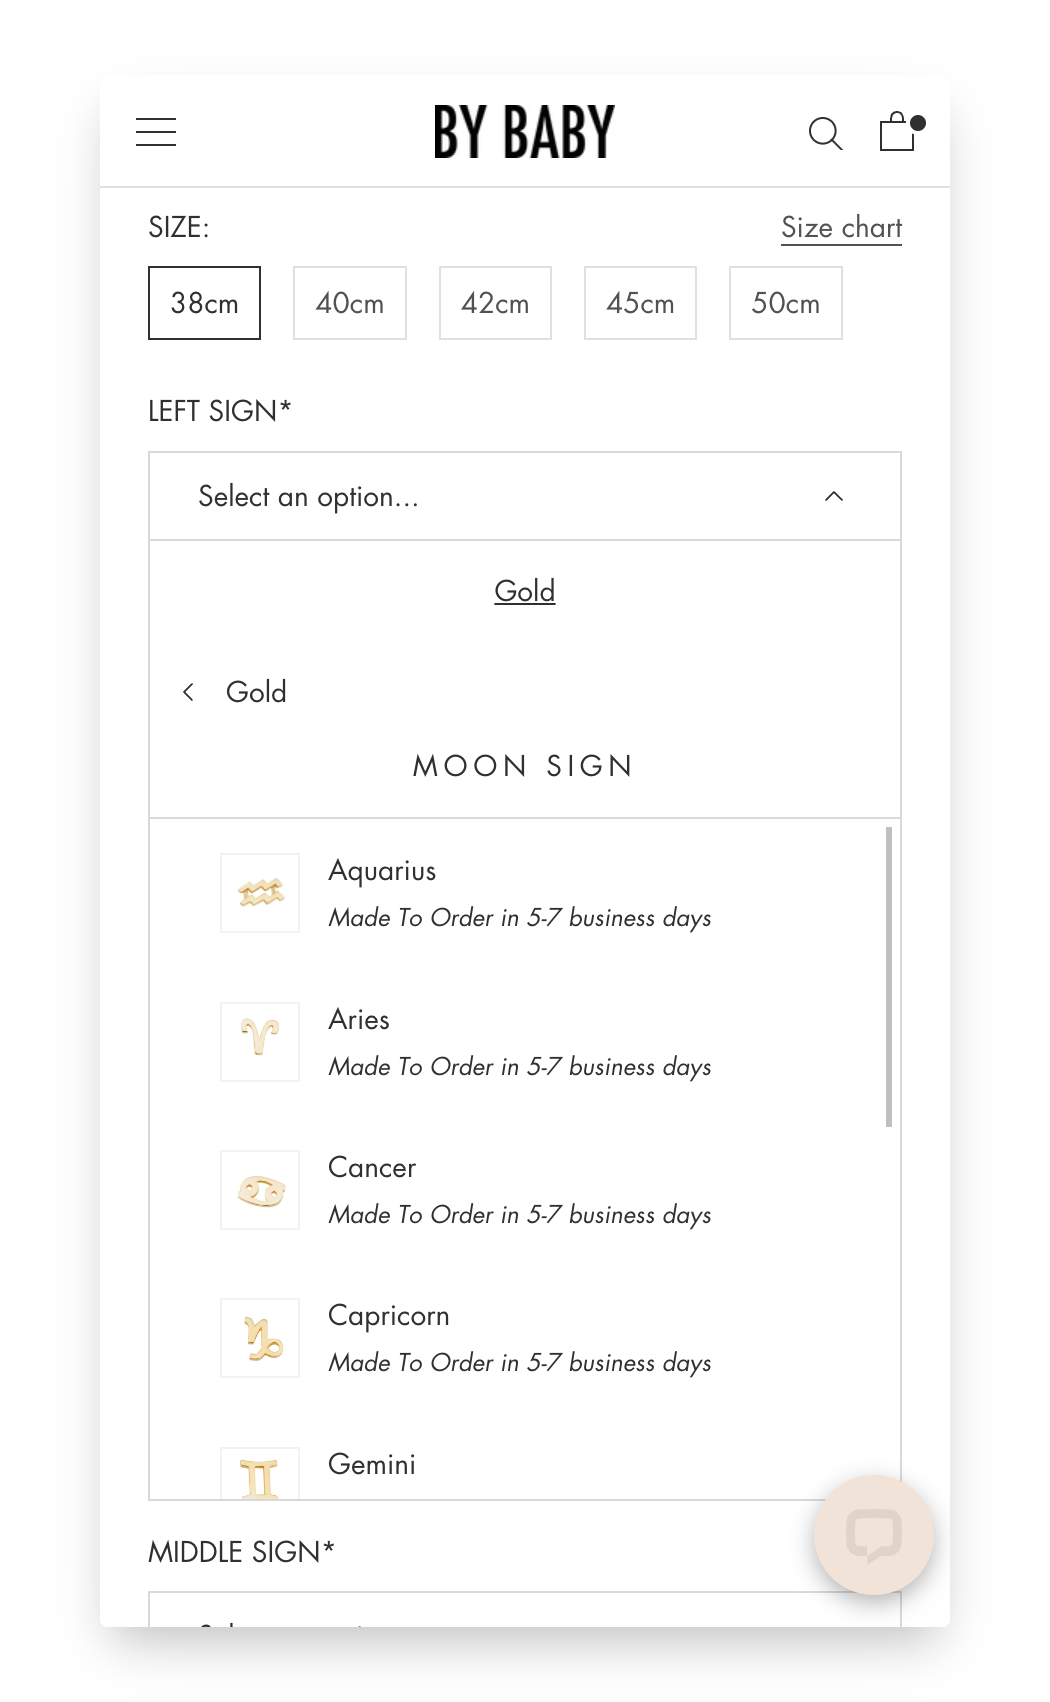
Task: Go back using the Gold chevron
Action: point(188,692)
